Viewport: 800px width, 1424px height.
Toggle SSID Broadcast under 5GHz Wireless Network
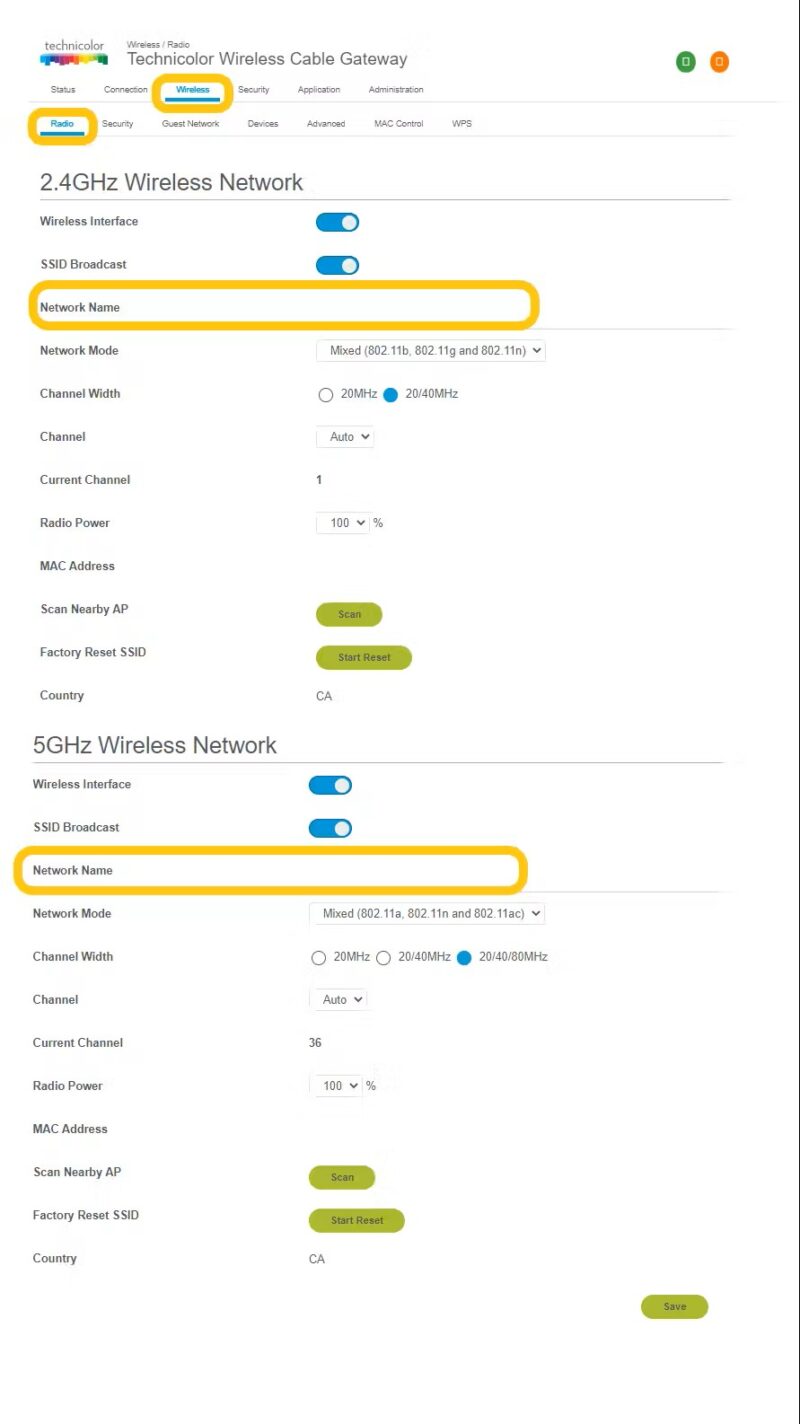tap(330, 827)
